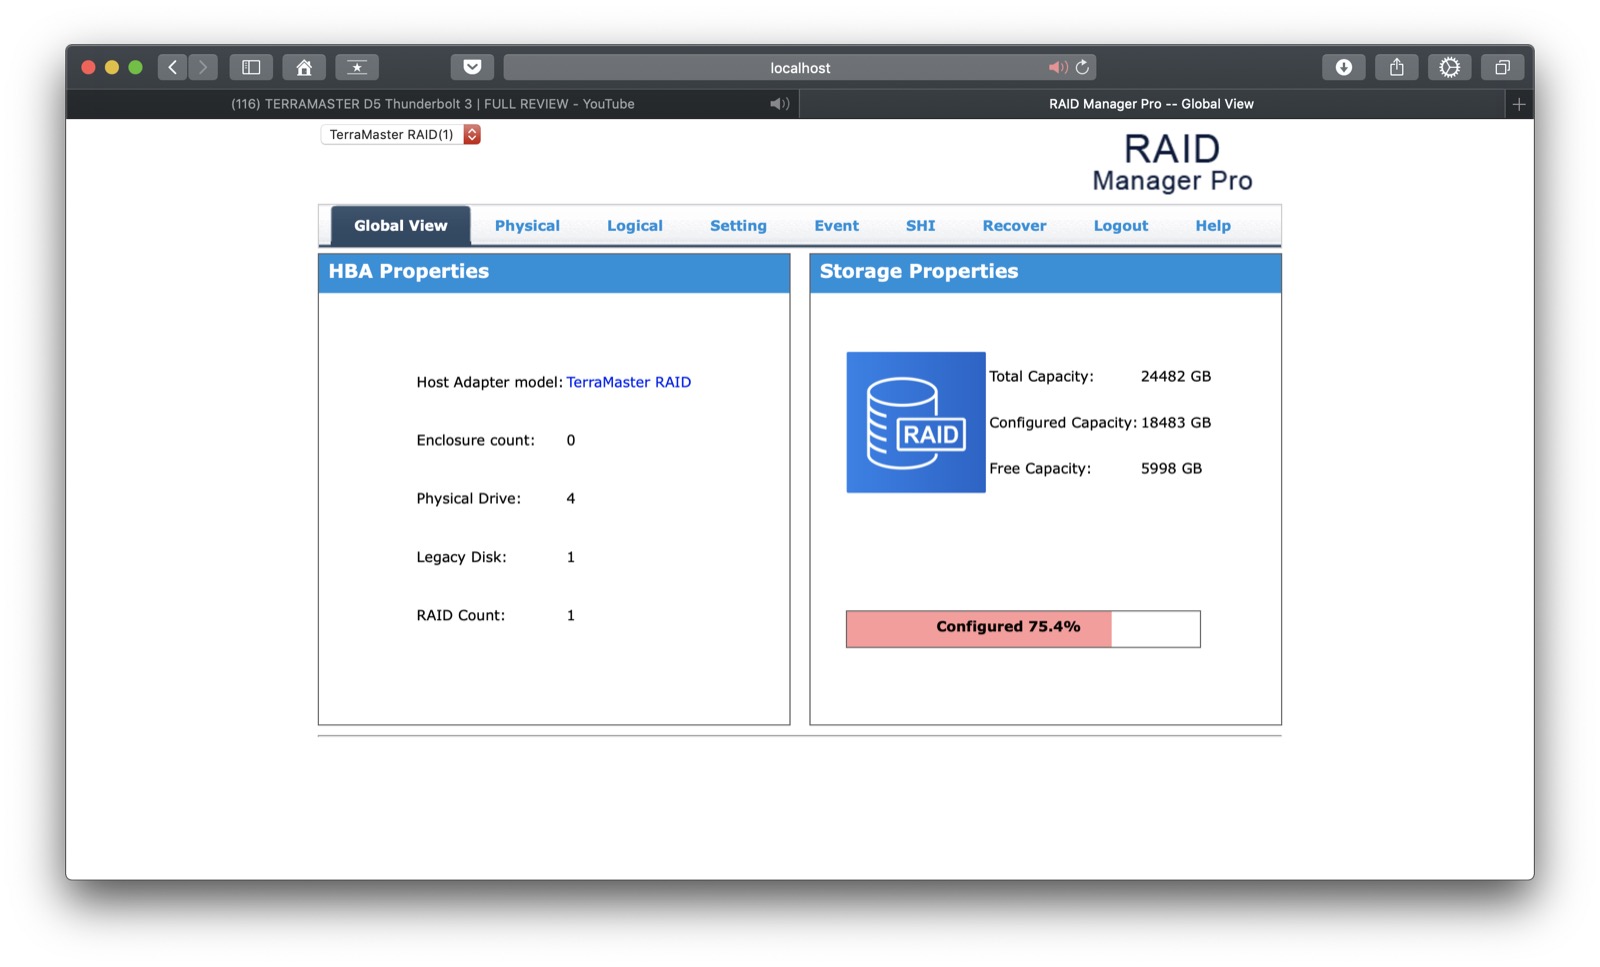This screenshot has height=967, width=1600.
Task: Open the TerraMaster RAID(1) controller dropdown
Action: (x=401, y=134)
